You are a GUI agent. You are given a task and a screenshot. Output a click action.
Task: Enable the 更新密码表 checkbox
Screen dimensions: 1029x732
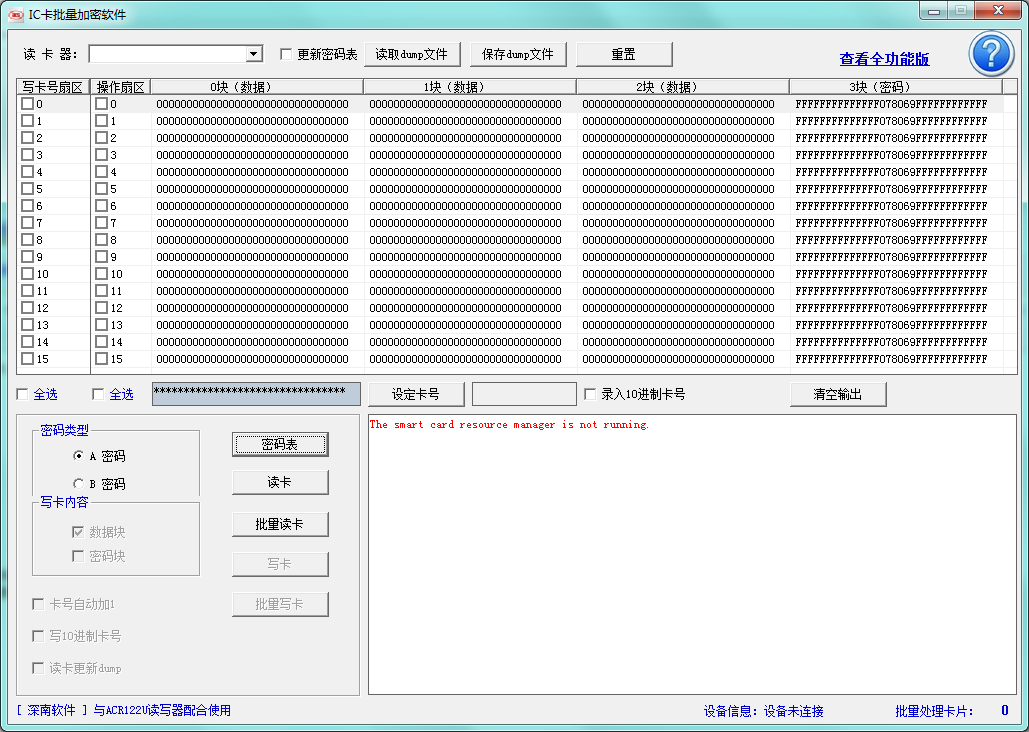pos(286,54)
